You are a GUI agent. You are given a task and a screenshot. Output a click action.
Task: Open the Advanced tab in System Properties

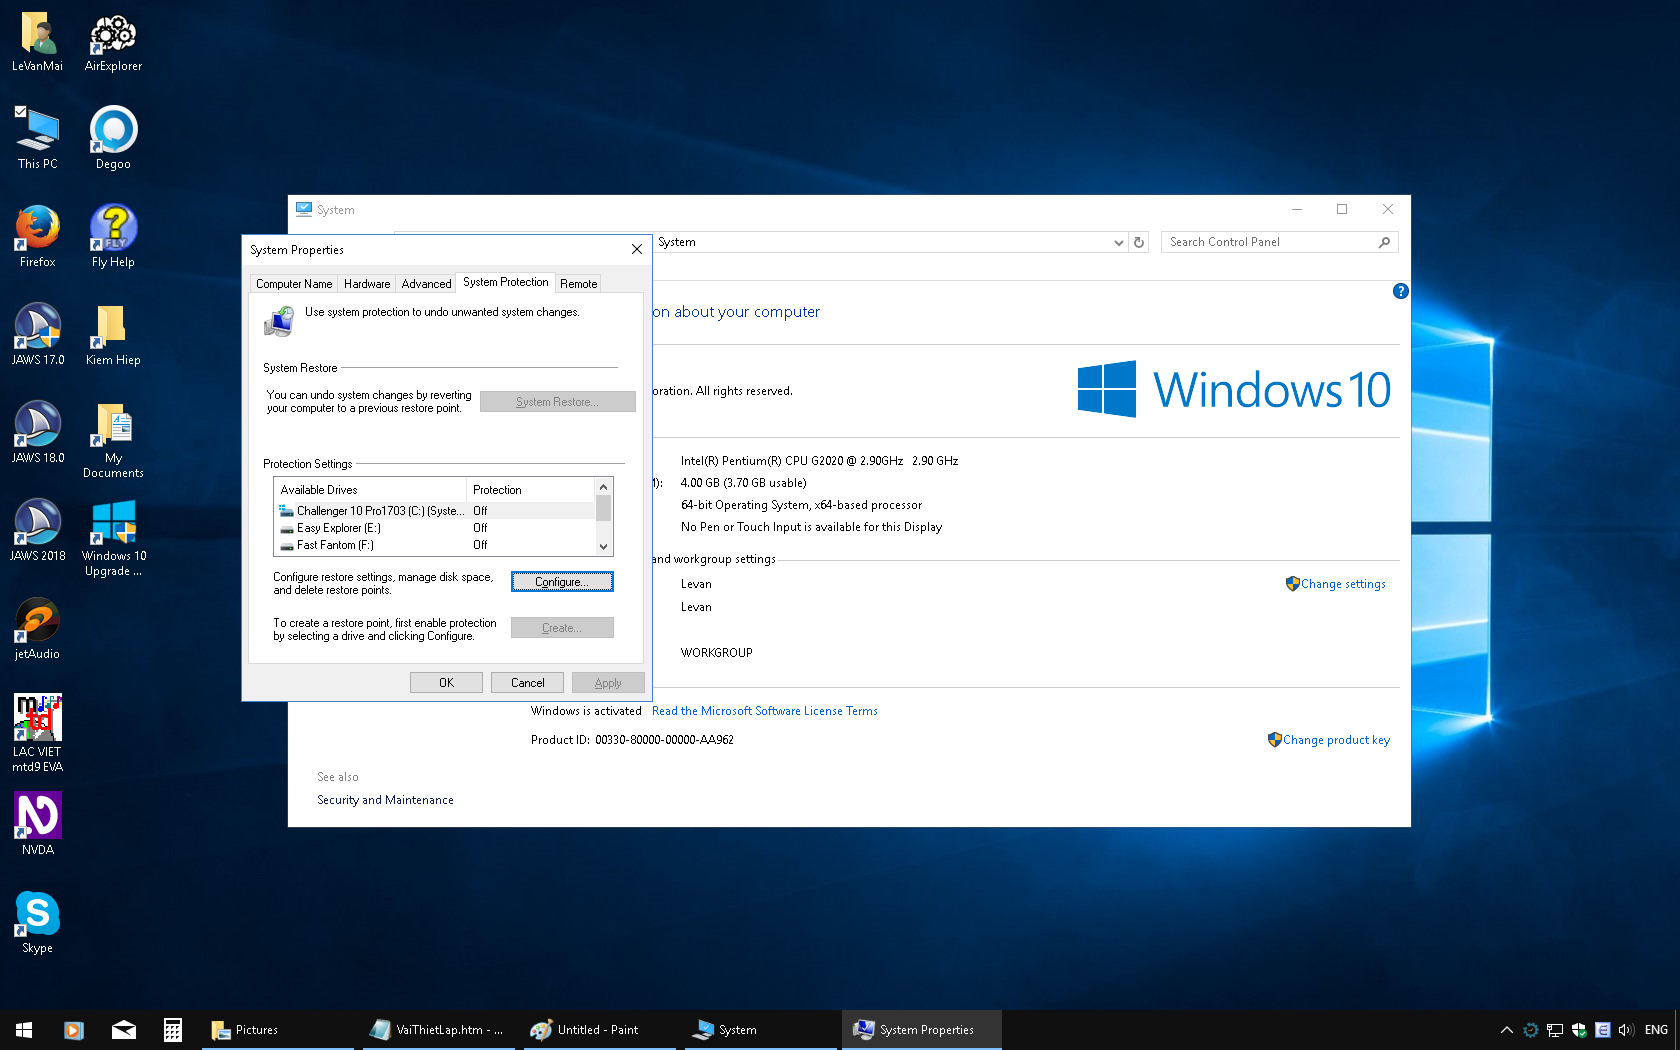point(425,283)
